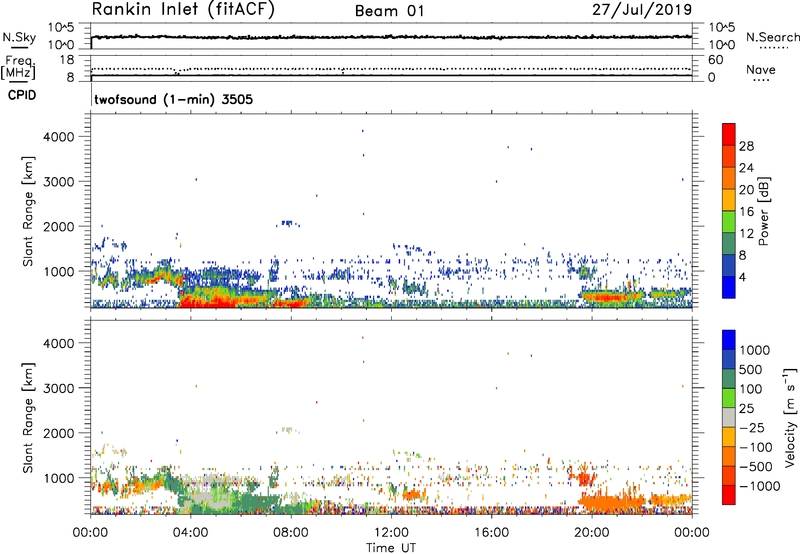Image resolution: width=800 pixels, height=554 pixels.
Task: Click the '60' Nave axis tick label
Action: [715, 60]
